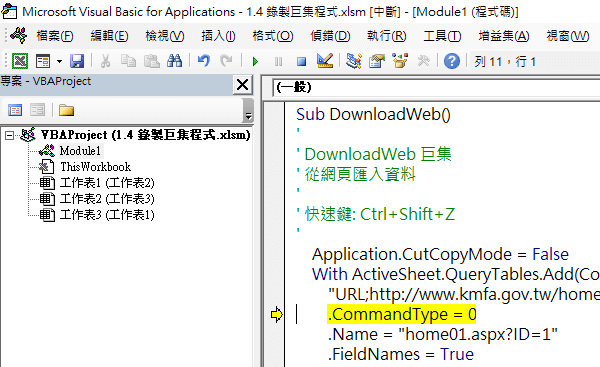
Task: Select 工作表2 (工作表3) in project tree
Action: coord(107,199)
